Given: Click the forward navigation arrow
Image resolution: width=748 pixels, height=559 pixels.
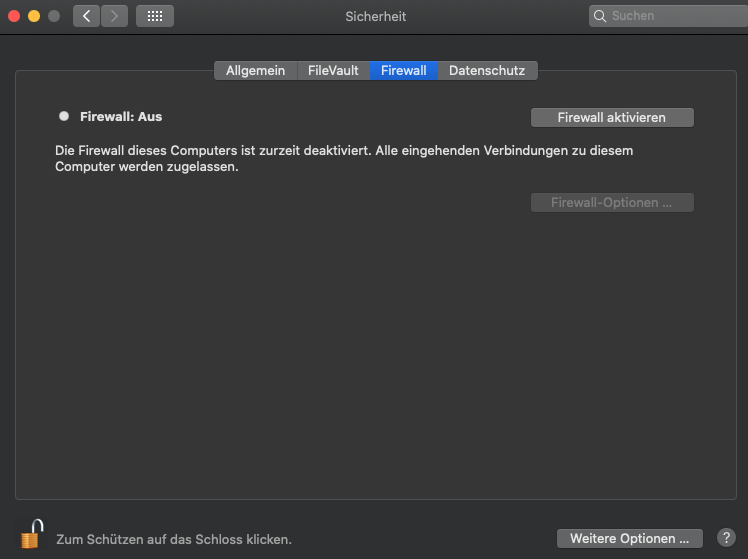Looking at the screenshot, I should click(114, 16).
